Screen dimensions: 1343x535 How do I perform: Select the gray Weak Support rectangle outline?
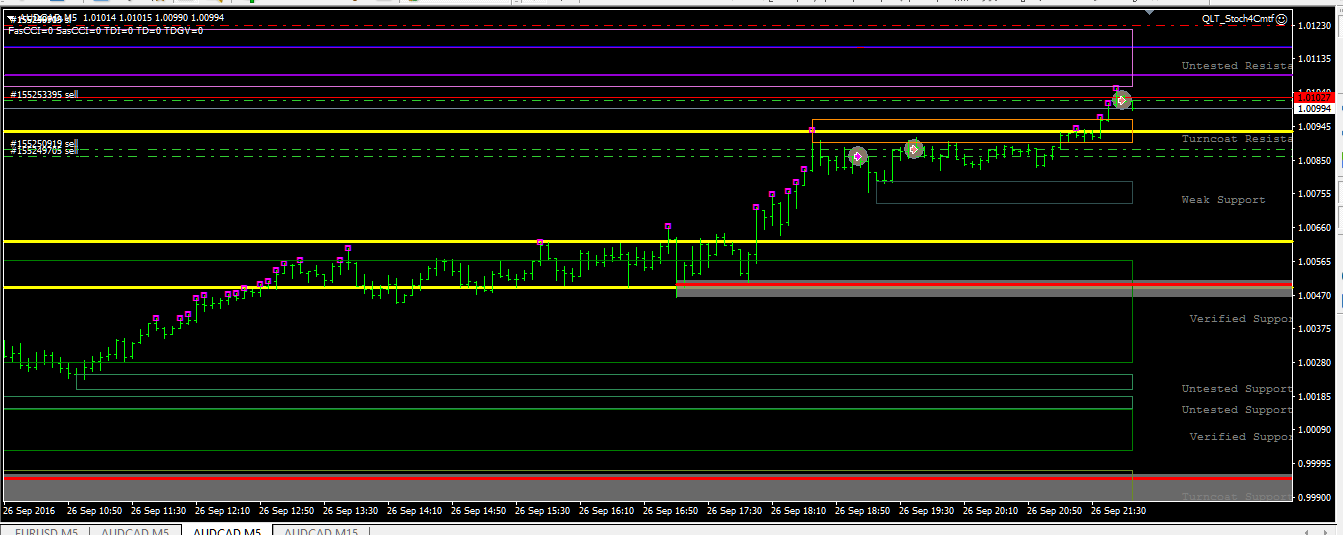1004,192
